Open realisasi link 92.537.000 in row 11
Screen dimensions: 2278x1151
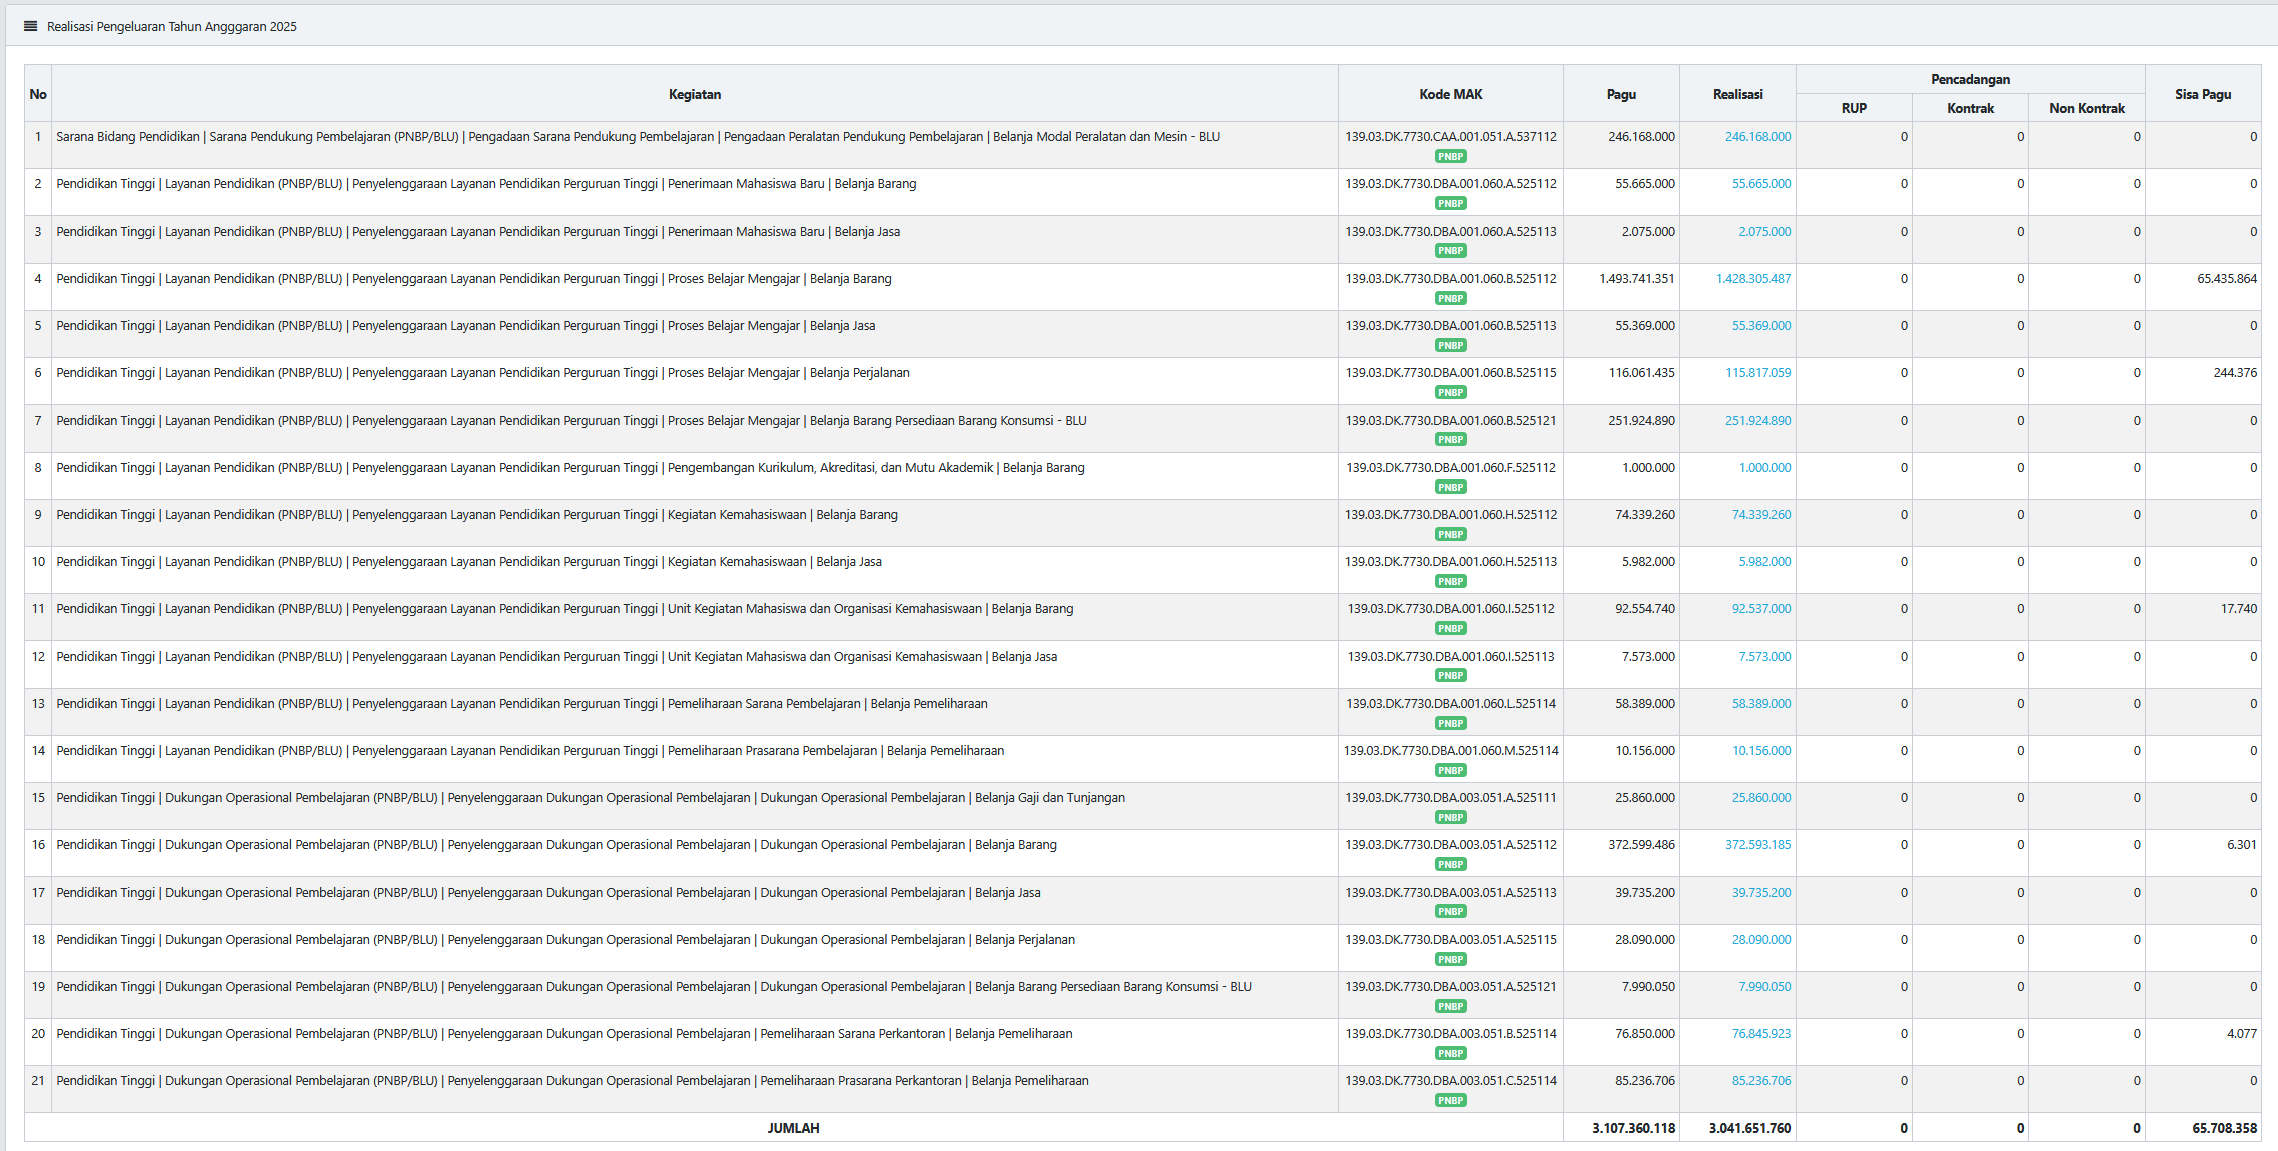[x=1761, y=609]
